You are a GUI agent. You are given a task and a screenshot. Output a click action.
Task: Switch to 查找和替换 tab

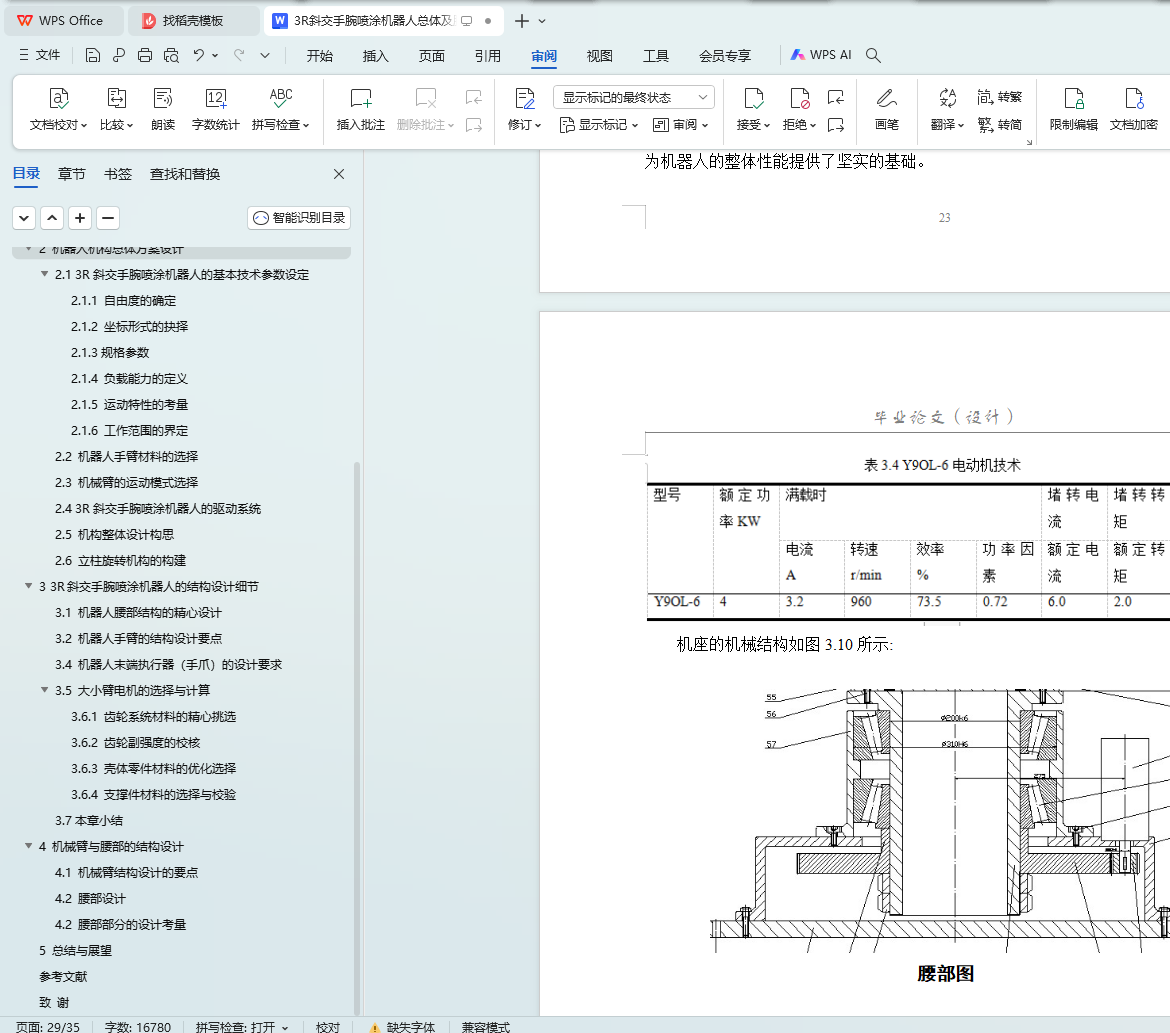[185, 174]
